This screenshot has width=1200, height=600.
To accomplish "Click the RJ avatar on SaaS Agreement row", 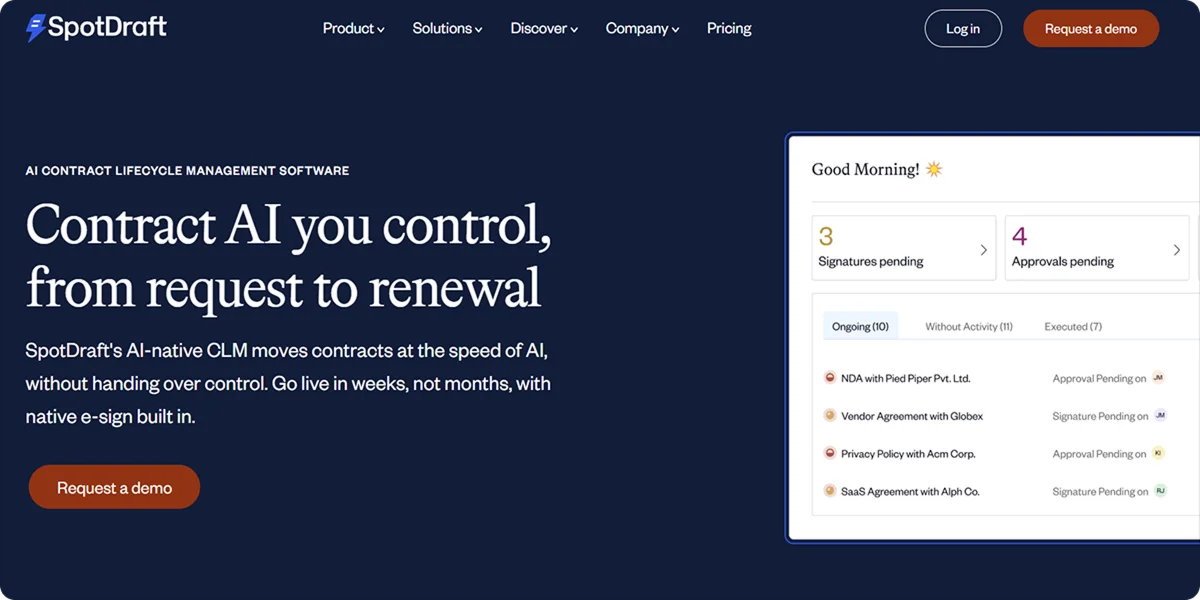I will (x=1161, y=491).
